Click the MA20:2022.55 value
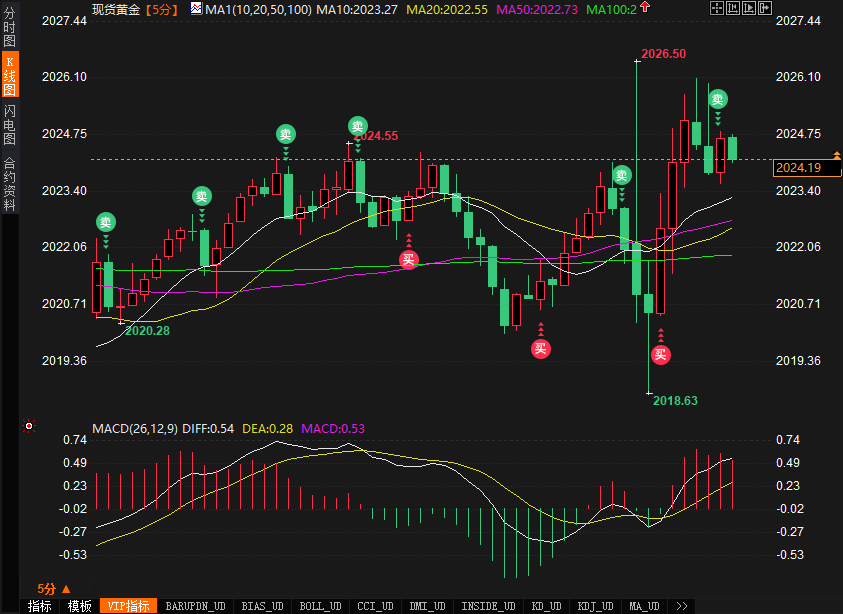843x614 pixels. [447, 9]
